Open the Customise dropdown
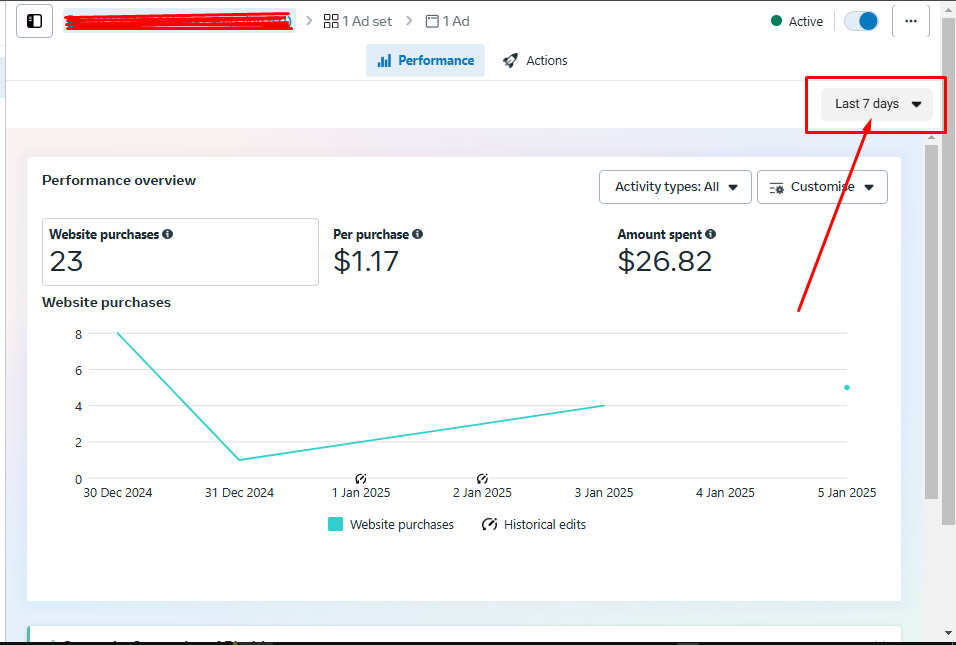956x645 pixels. 822,187
